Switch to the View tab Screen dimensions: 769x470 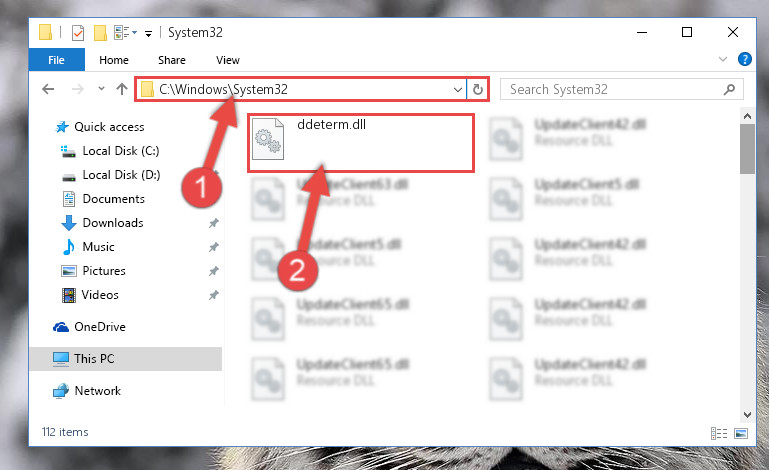[x=228, y=60]
